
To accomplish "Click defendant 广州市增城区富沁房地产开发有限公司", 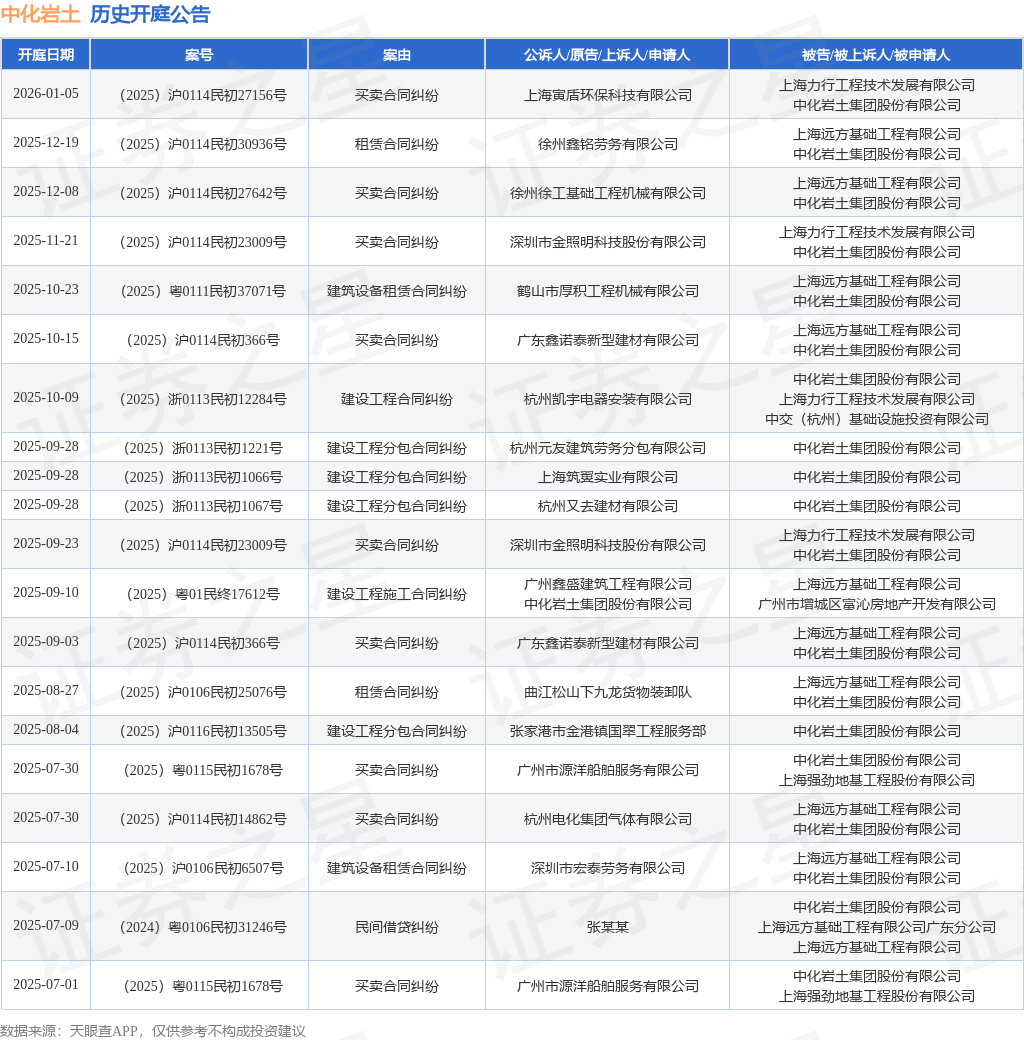I will click(876, 605).
